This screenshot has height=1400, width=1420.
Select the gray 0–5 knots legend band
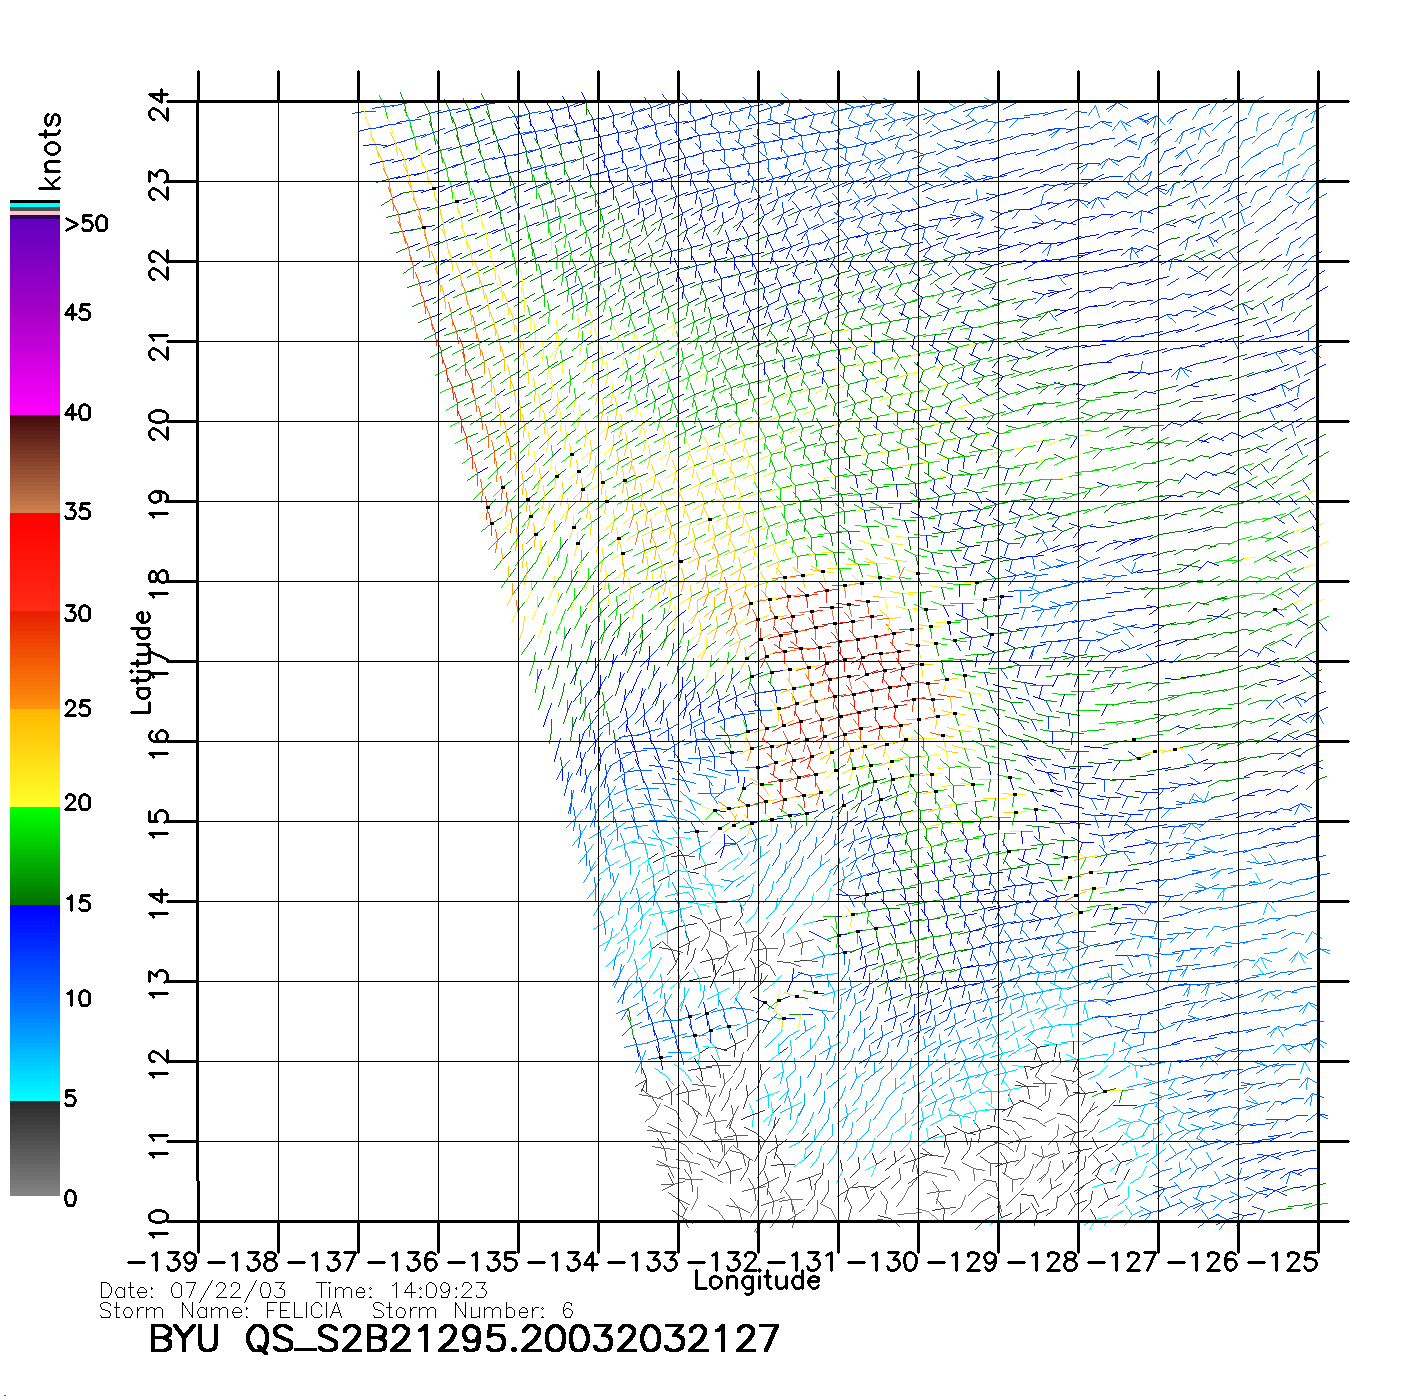[34, 1148]
